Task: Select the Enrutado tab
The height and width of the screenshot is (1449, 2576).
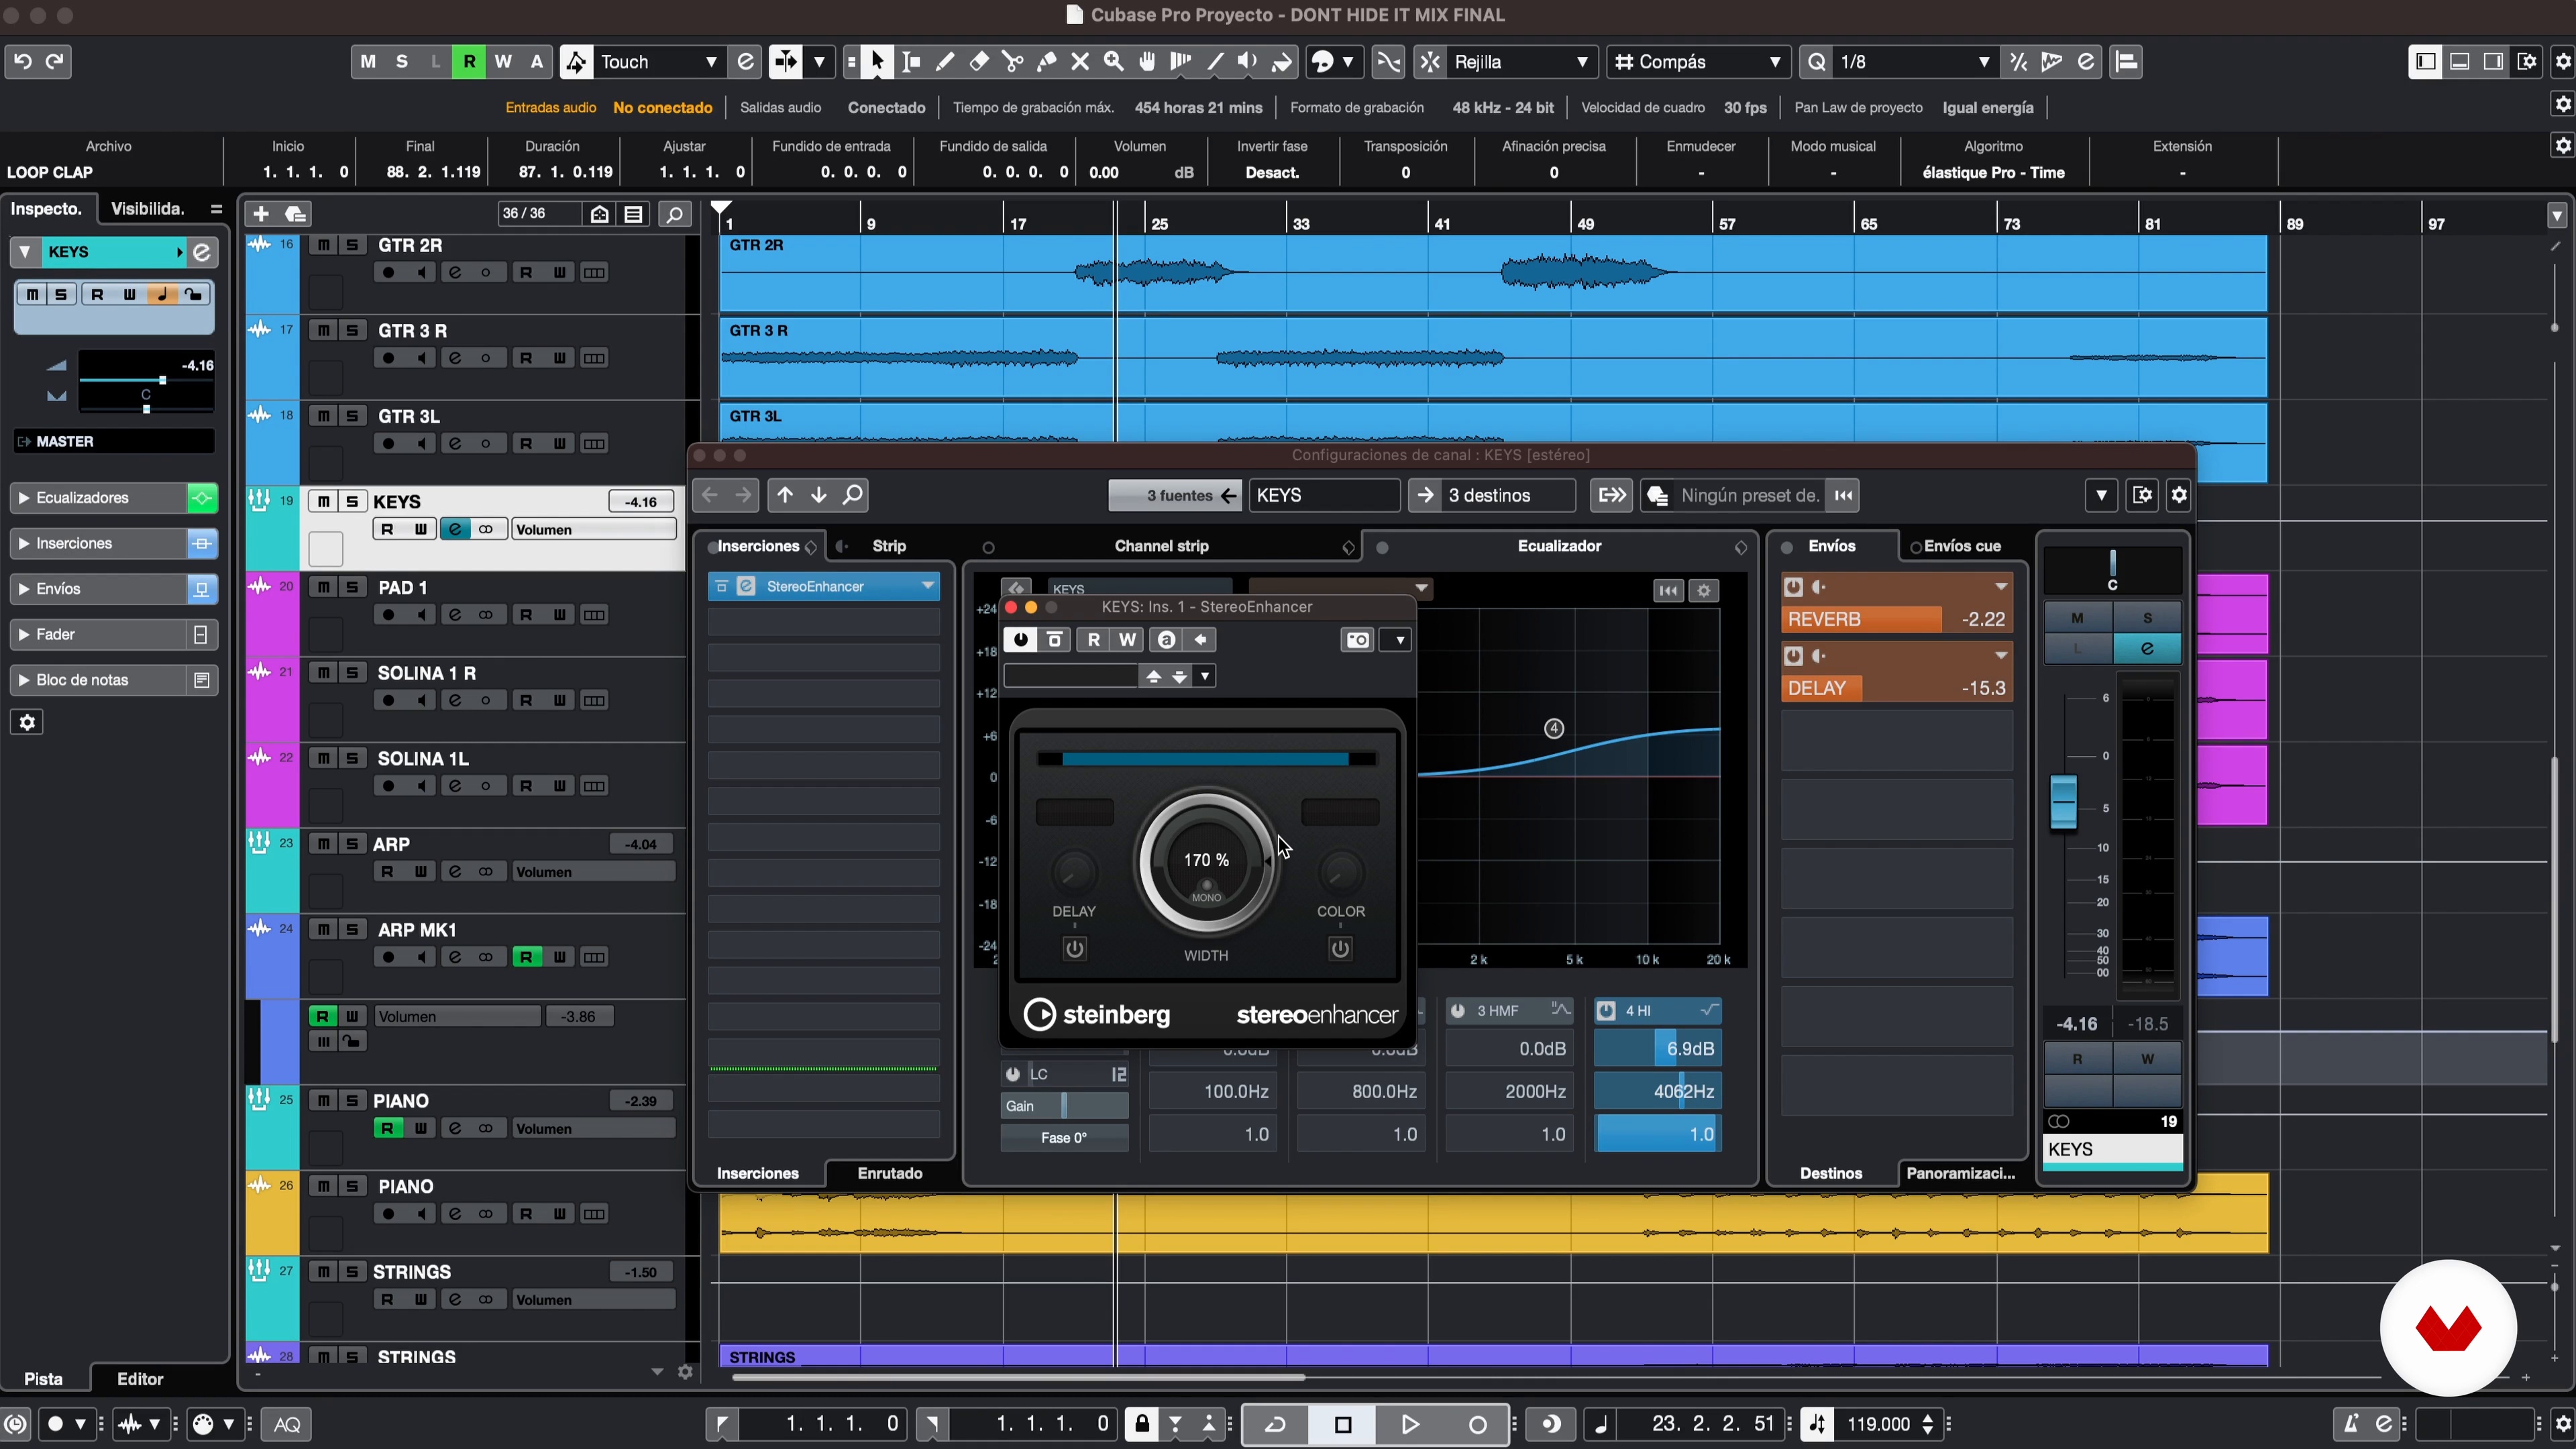Action: pos(890,1173)
